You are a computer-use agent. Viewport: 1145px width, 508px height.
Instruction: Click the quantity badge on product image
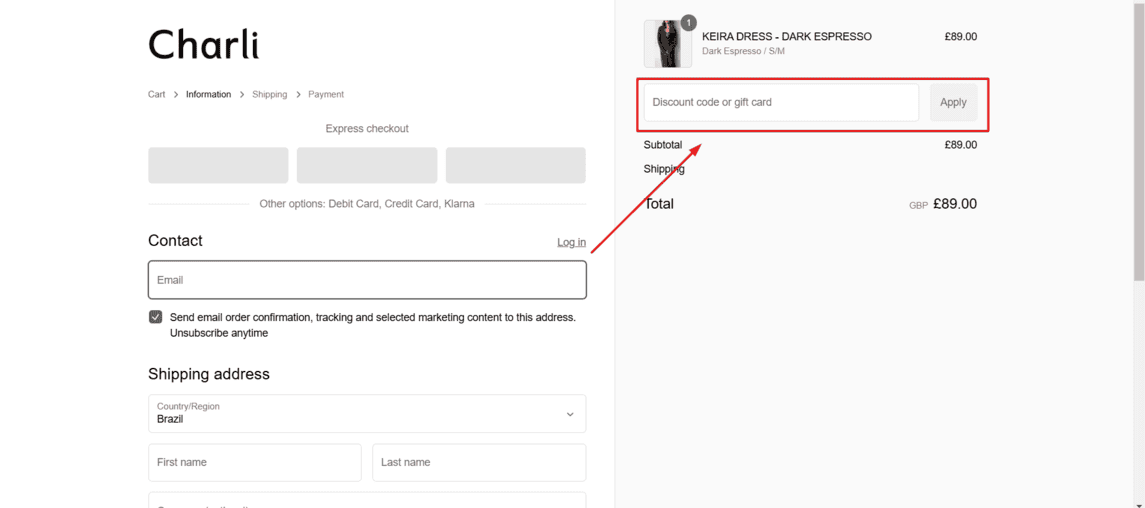689,23
